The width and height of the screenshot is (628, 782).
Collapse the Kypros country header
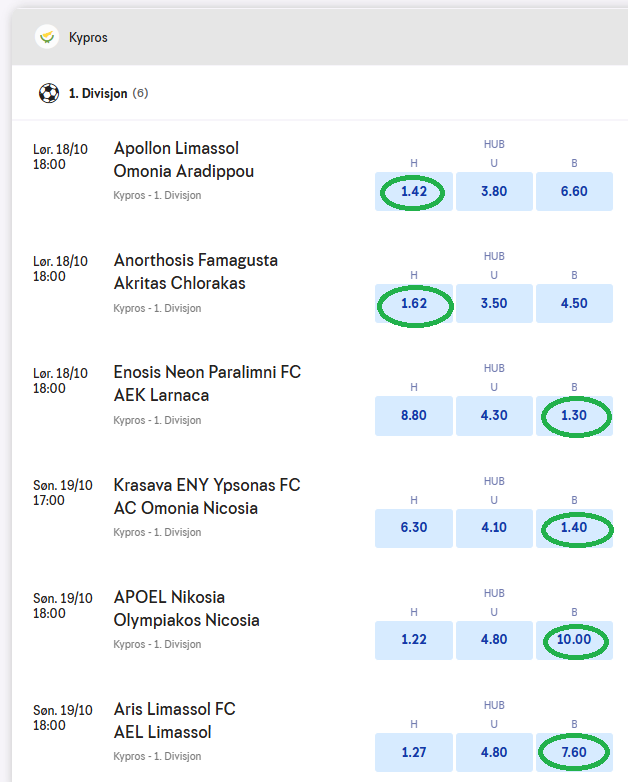point(320,37)
